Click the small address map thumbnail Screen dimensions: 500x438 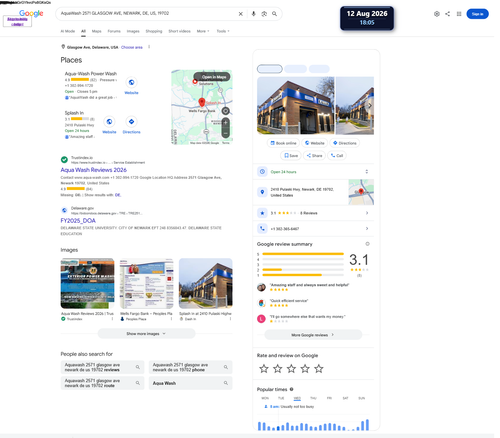[x=361, y=192]
